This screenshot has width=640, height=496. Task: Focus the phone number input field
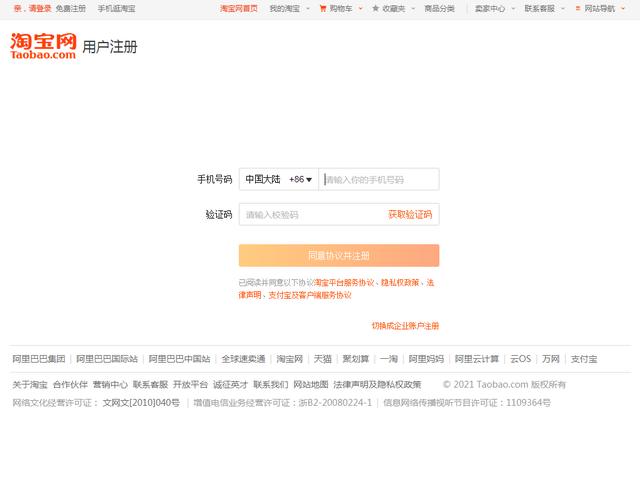point(378,180)
